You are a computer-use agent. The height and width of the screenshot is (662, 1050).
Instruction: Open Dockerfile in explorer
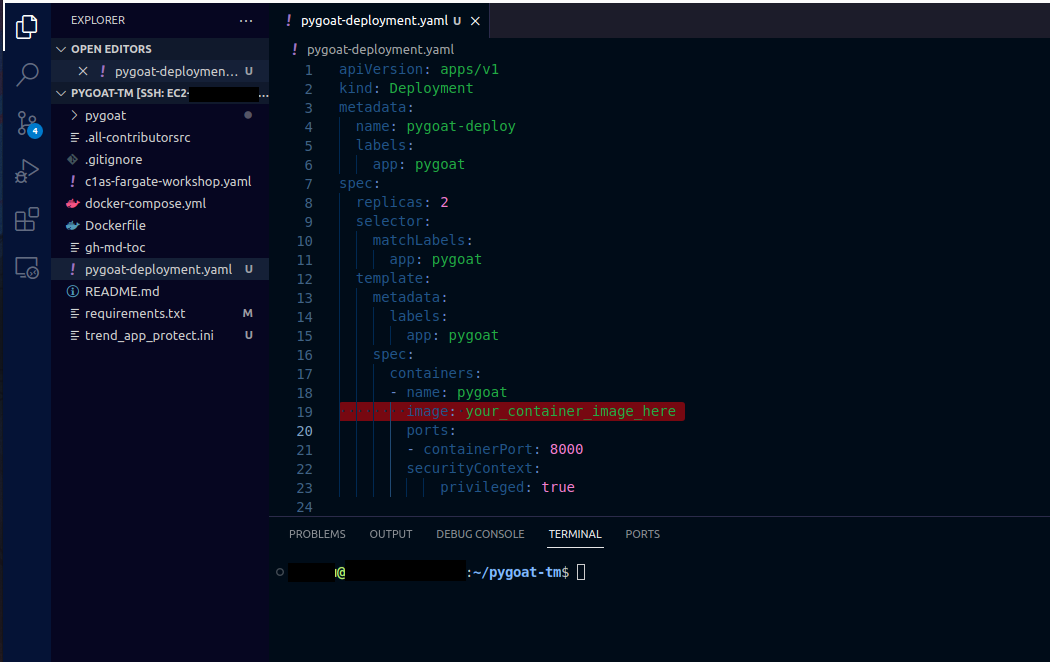coord(115,226)
